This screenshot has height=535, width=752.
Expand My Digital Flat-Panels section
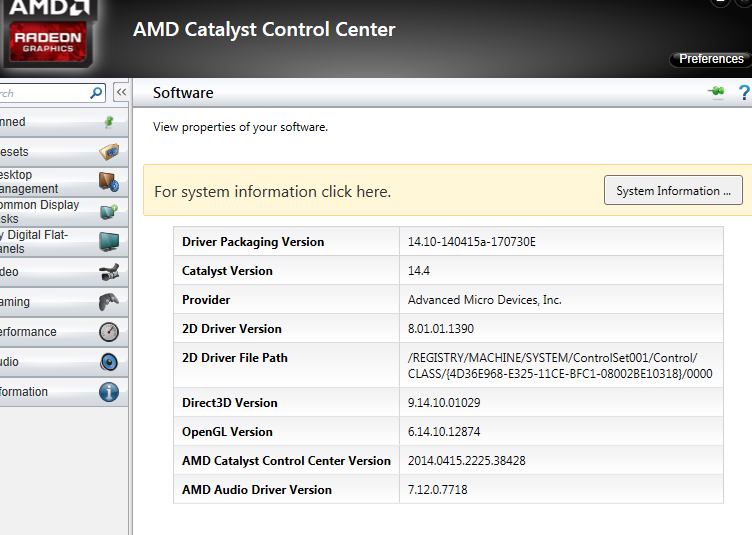click(x=64, y=242)
